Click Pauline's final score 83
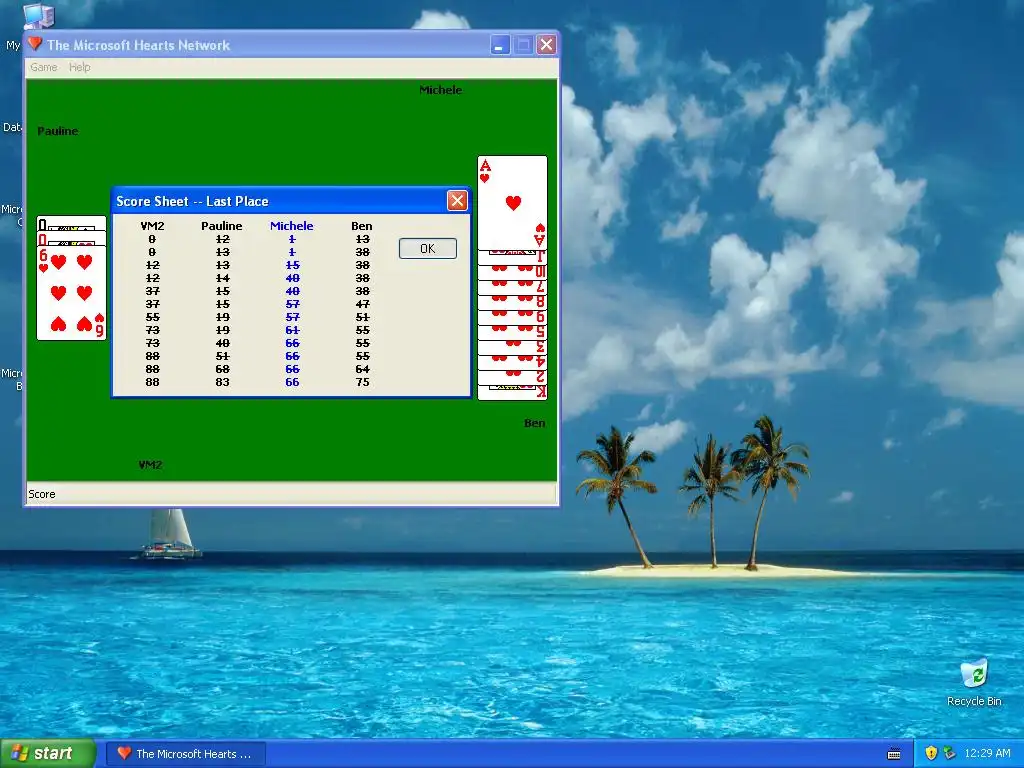The image size is (1024, 768). pos(223,382)
